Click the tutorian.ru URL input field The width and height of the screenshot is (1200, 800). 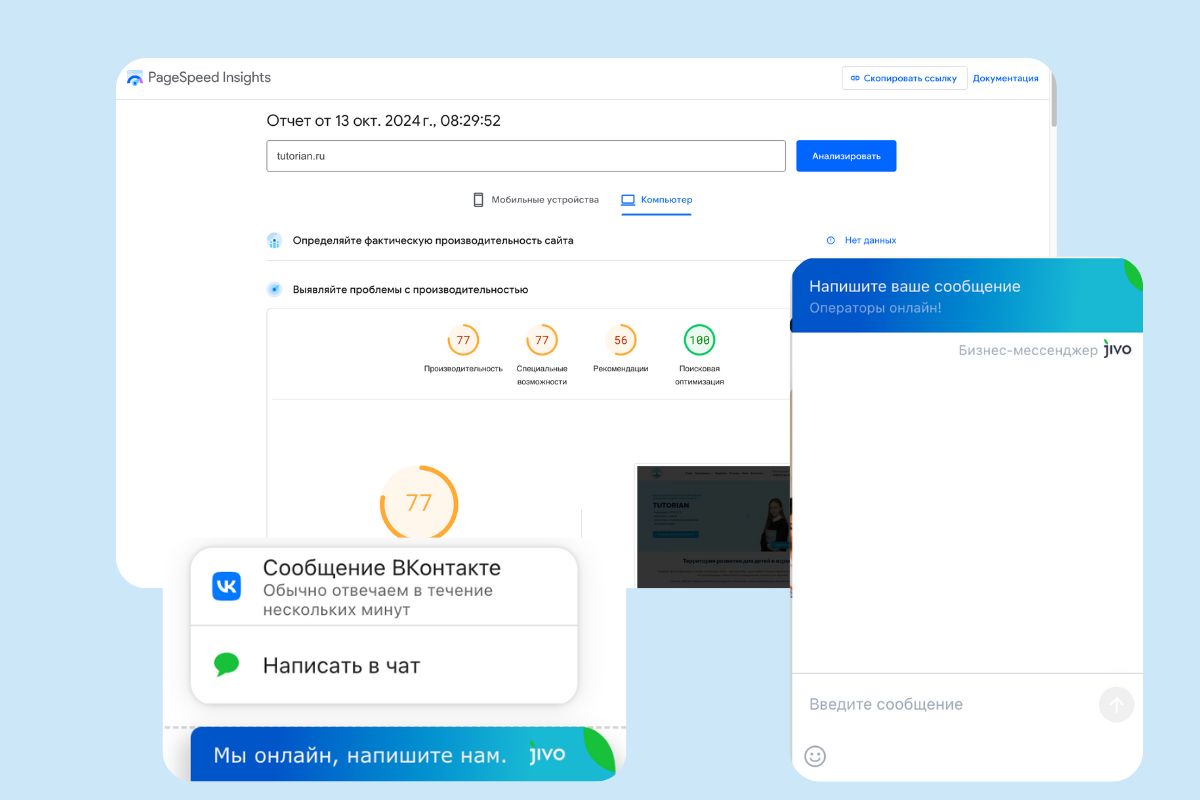tap(526, 156)
